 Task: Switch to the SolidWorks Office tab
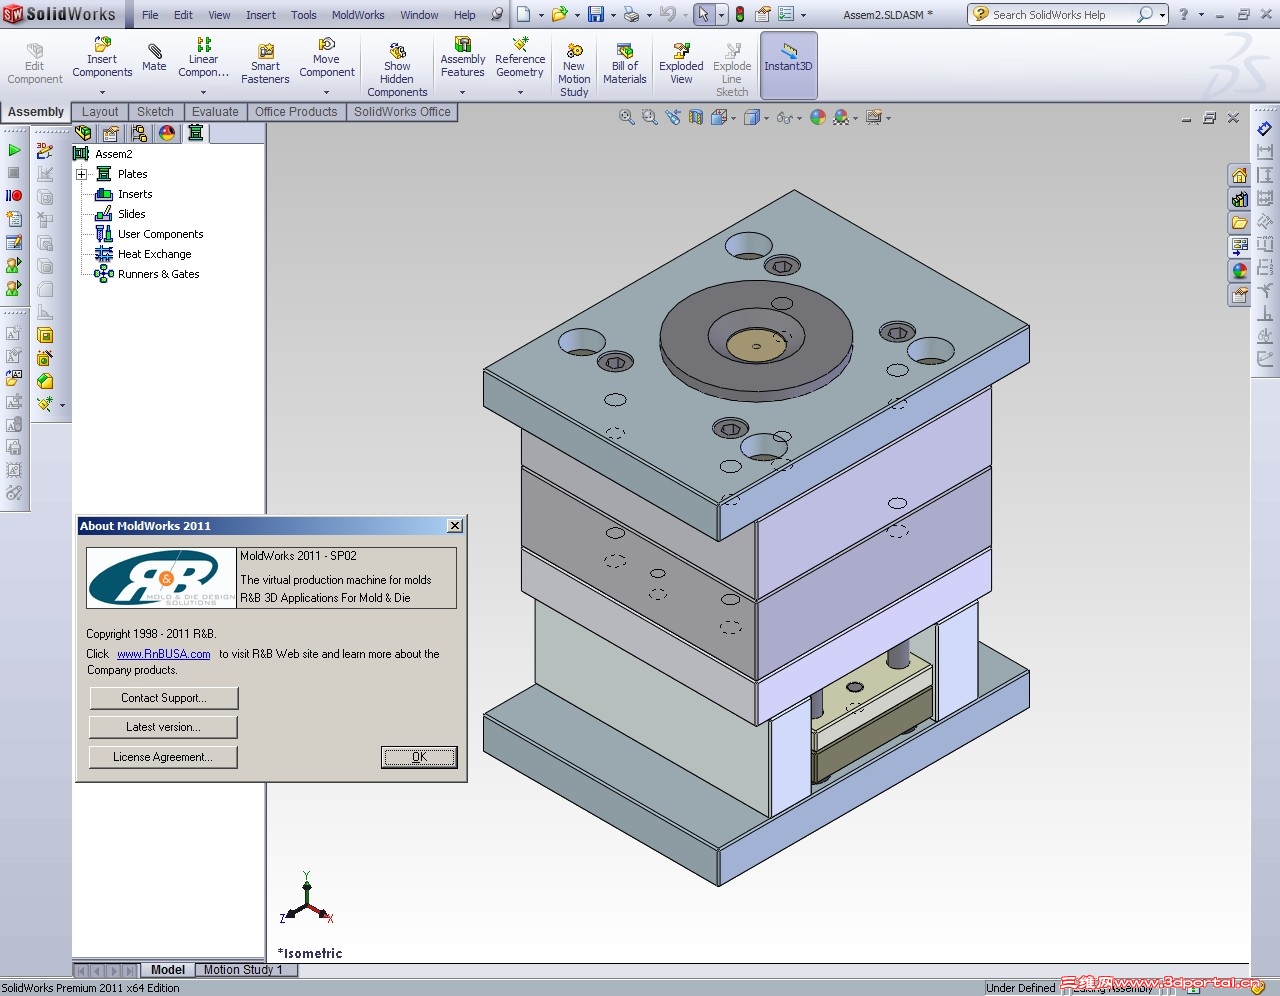click(402, 112)
